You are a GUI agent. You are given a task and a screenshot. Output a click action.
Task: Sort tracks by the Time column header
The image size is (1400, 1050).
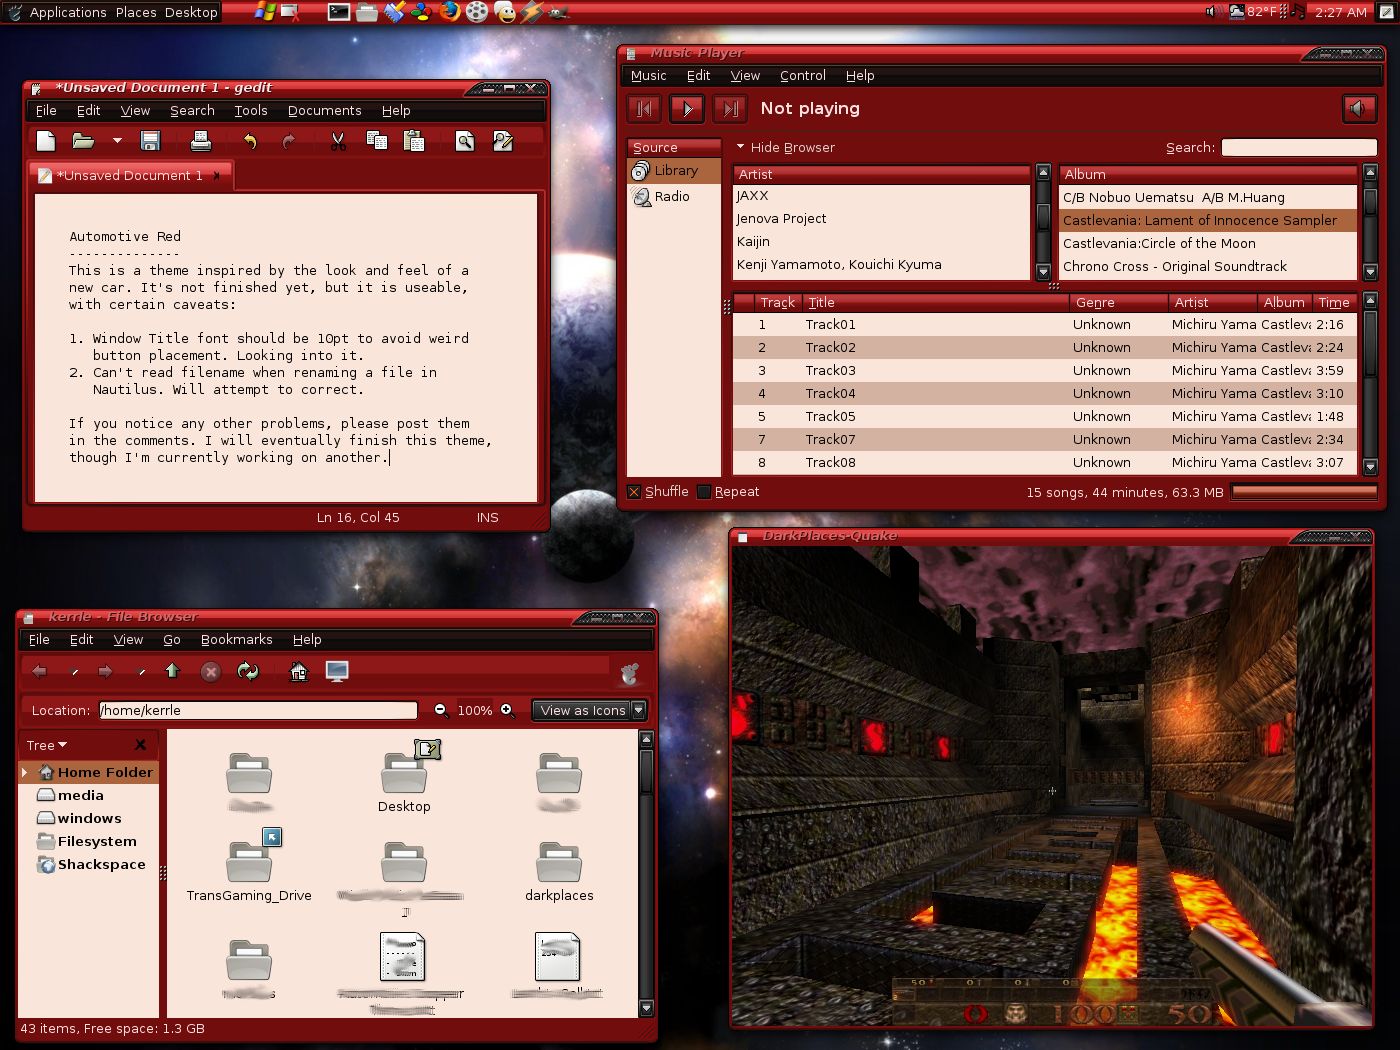coord(1334,302)
